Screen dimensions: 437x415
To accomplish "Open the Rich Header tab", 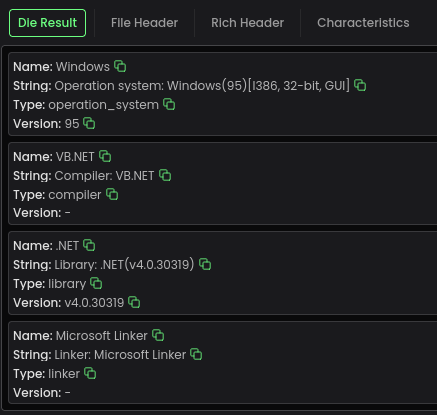I will [x=247, y=23].
